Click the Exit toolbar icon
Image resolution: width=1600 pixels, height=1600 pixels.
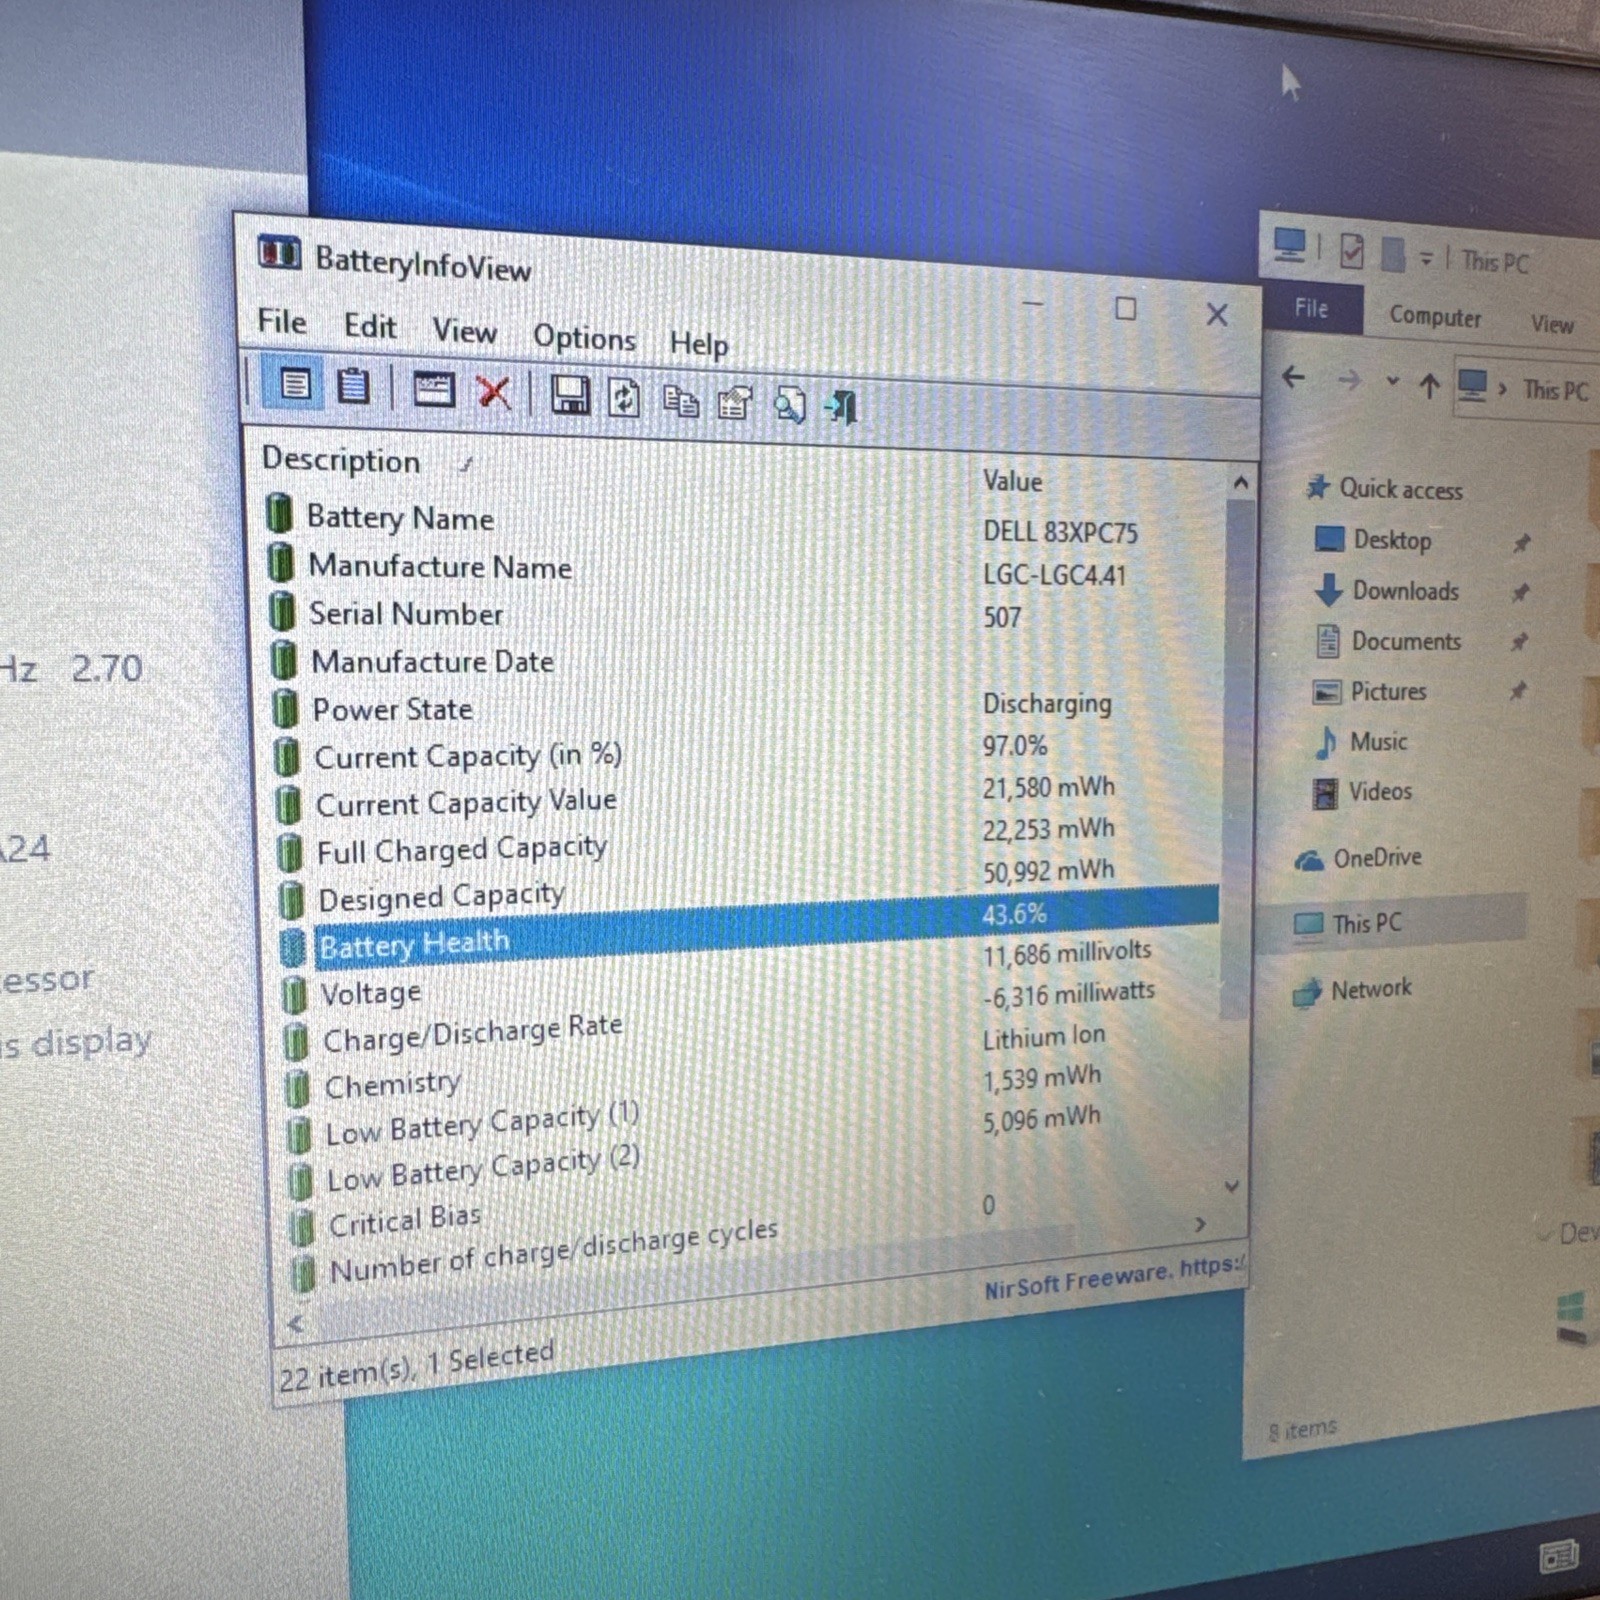(841, 407)
